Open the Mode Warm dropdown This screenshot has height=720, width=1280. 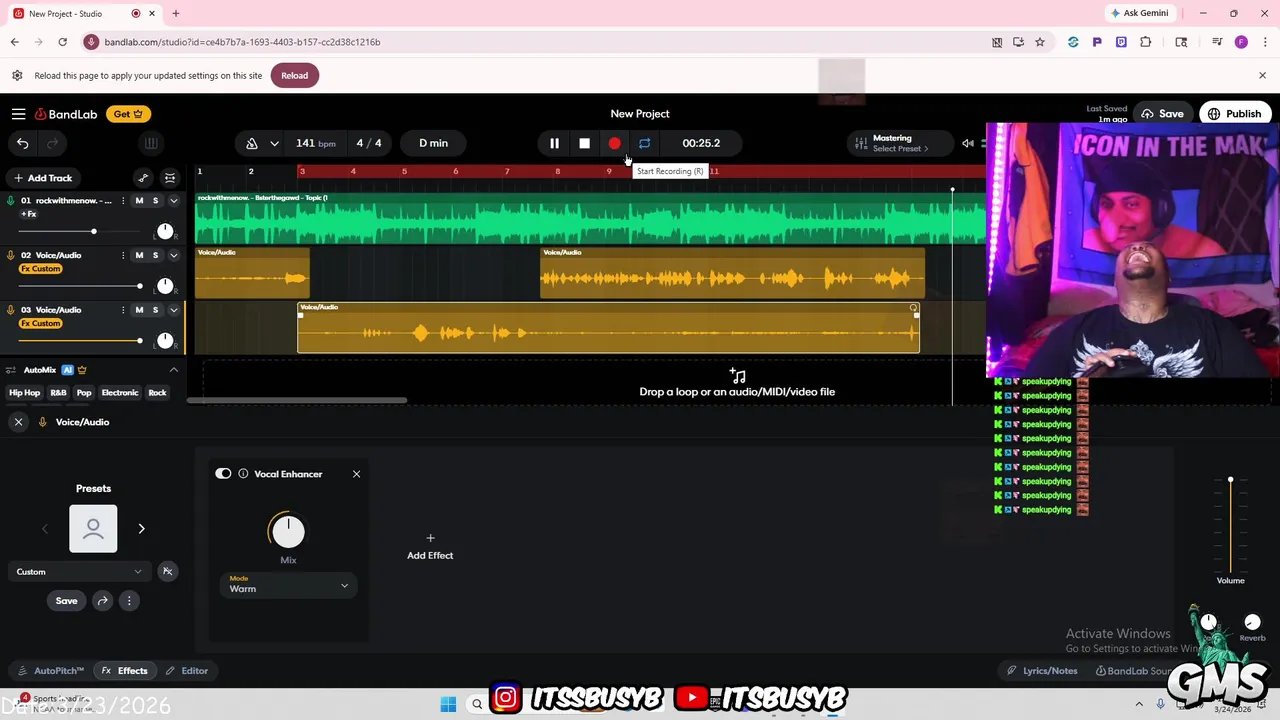[x=288, y=585]
